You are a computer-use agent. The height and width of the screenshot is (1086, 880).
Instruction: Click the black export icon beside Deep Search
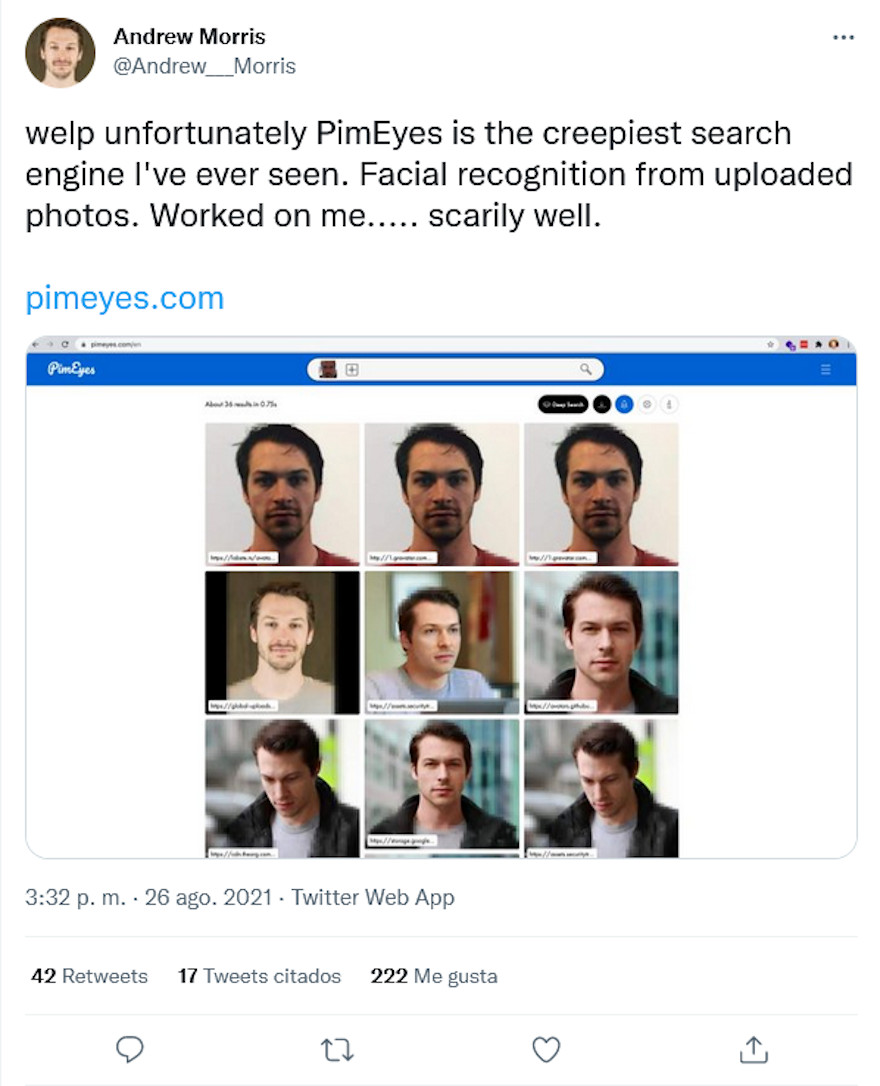pos(601,404)
